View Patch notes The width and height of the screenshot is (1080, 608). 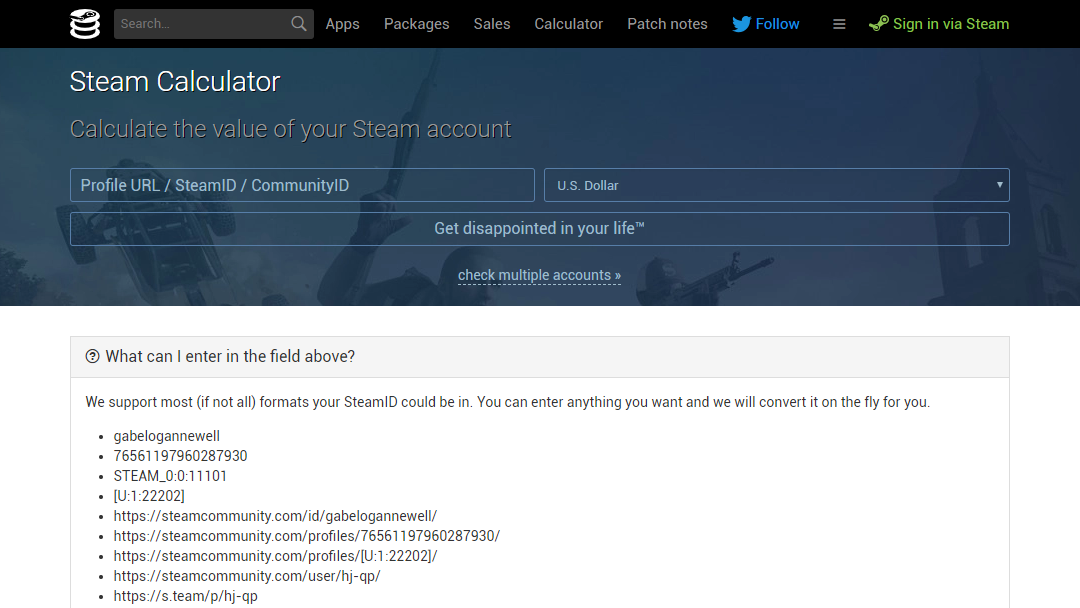point(667,24)
